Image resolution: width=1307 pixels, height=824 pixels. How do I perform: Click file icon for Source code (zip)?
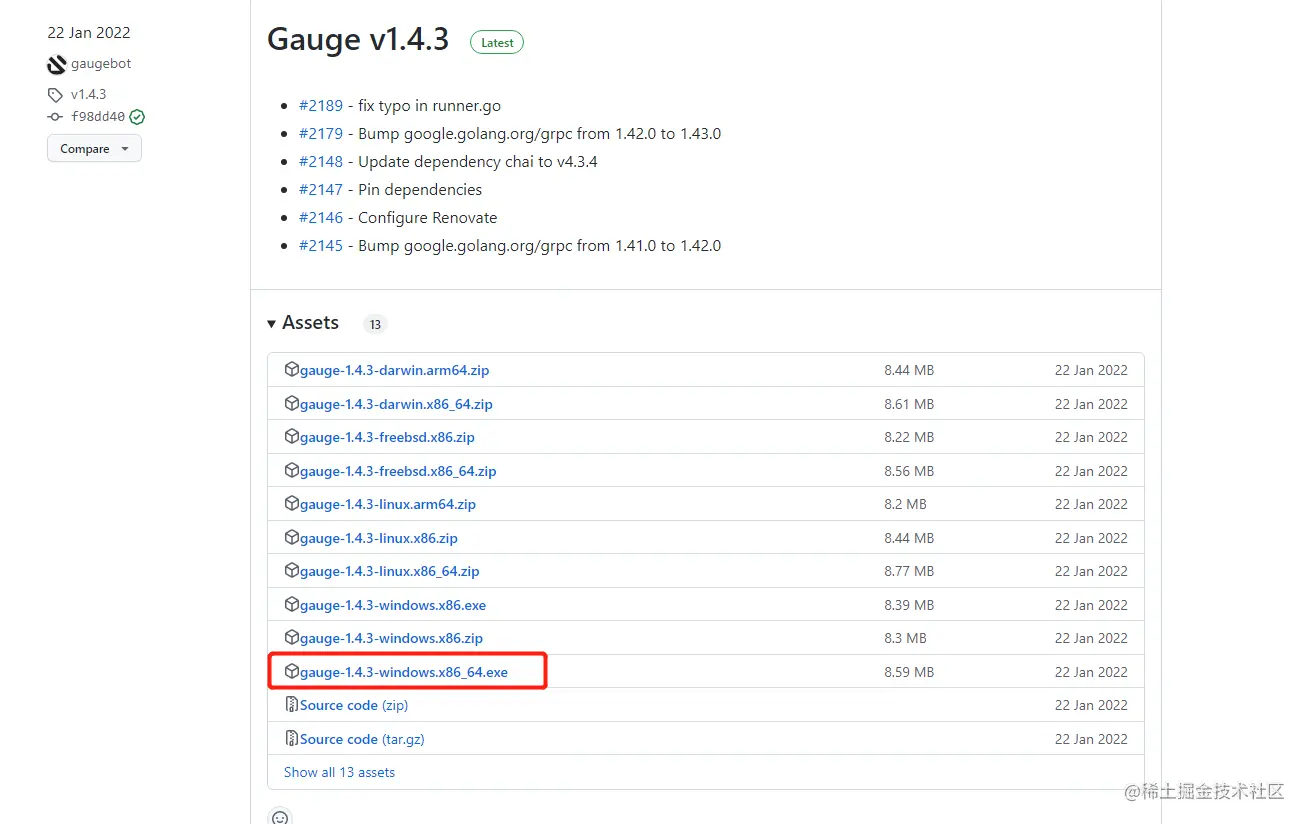coord(292,704)
